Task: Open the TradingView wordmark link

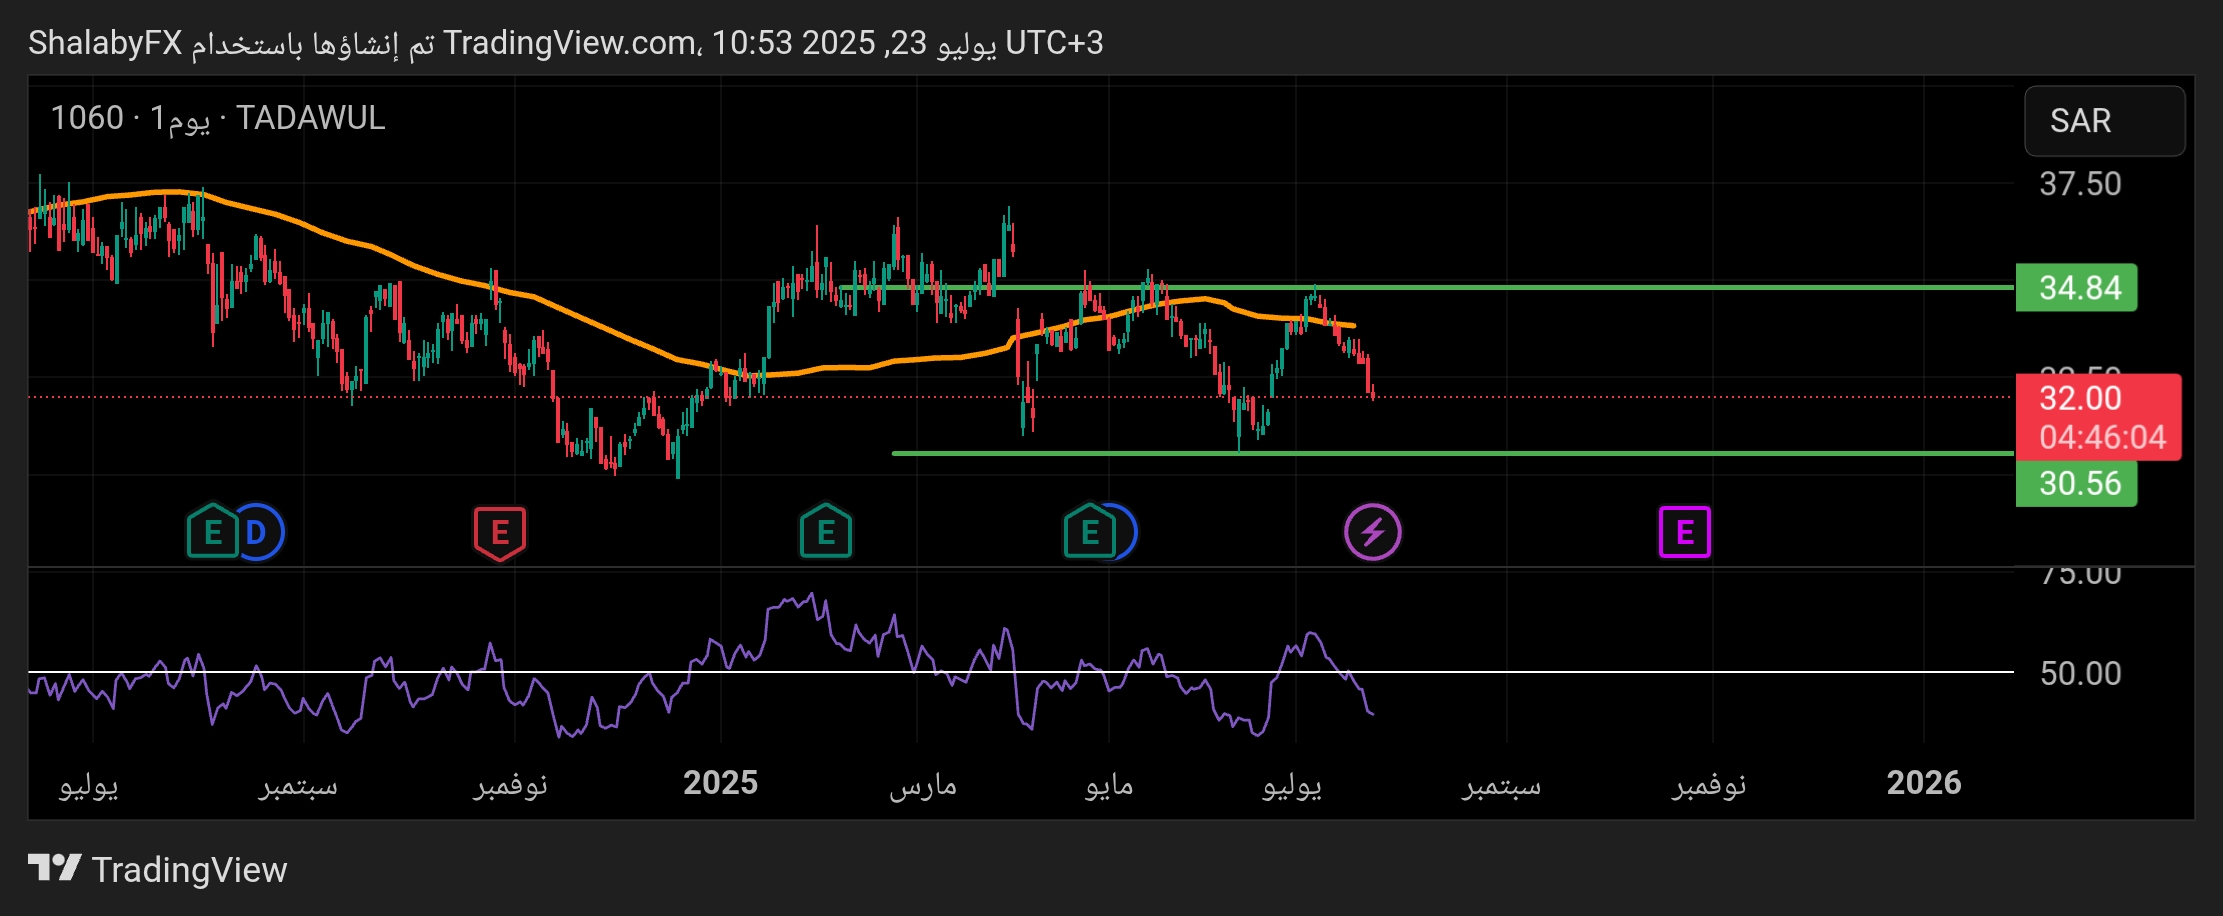Action: 189,870
